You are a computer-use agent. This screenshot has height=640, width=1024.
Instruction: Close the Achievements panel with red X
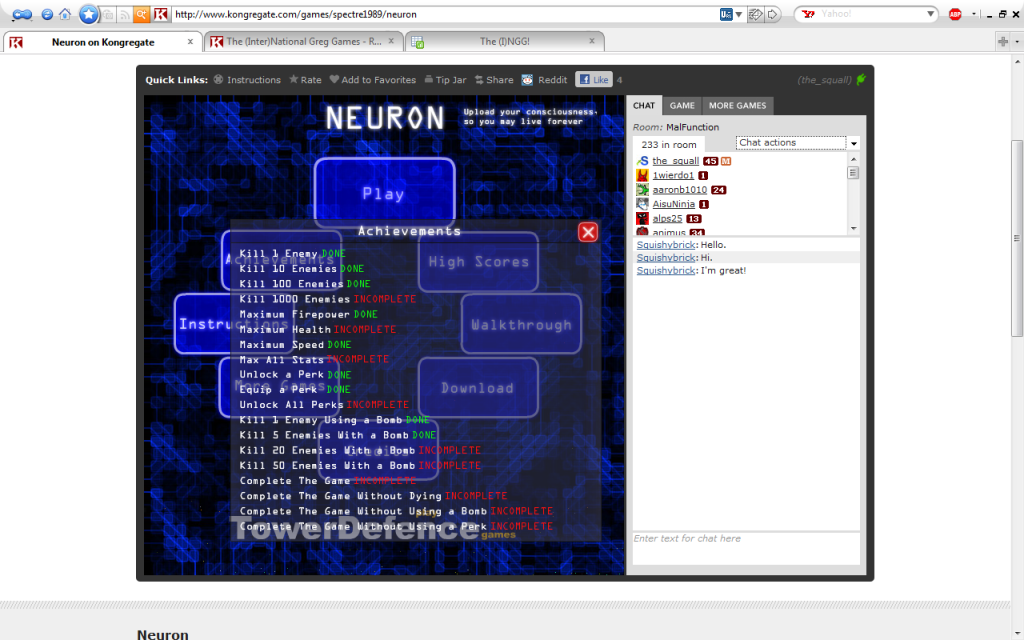[588, 232]
